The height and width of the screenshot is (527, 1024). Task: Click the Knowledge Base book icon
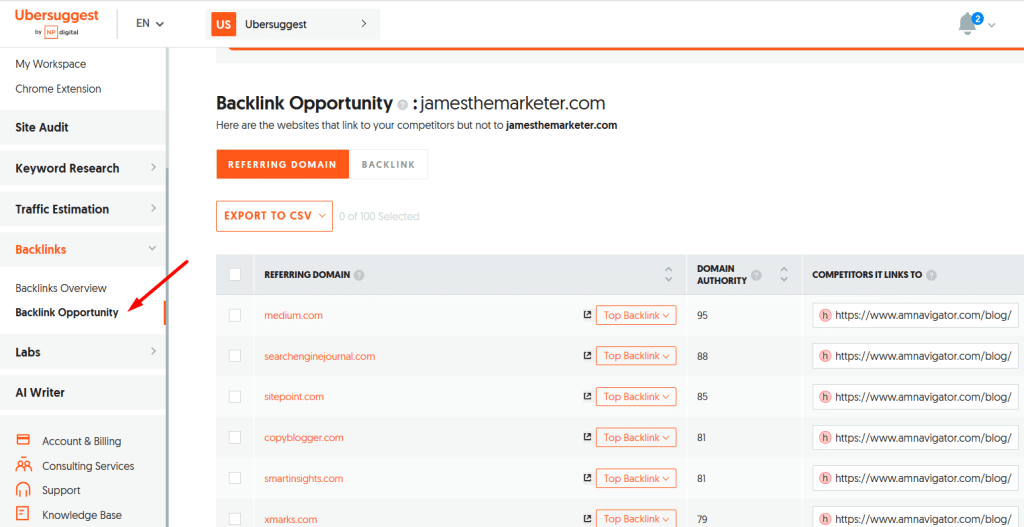[x=24, y=515]
